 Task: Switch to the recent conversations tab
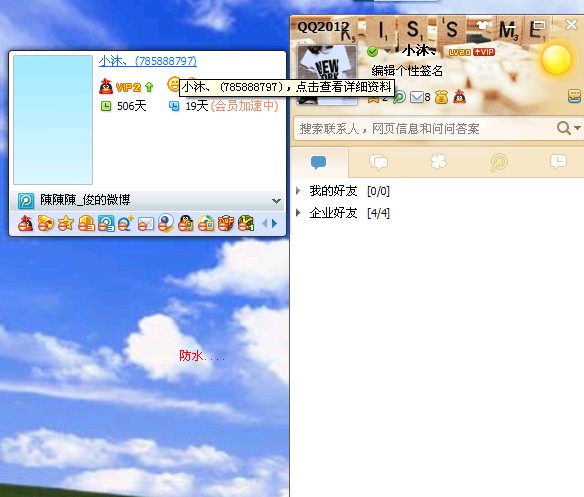tap(558, 162)
